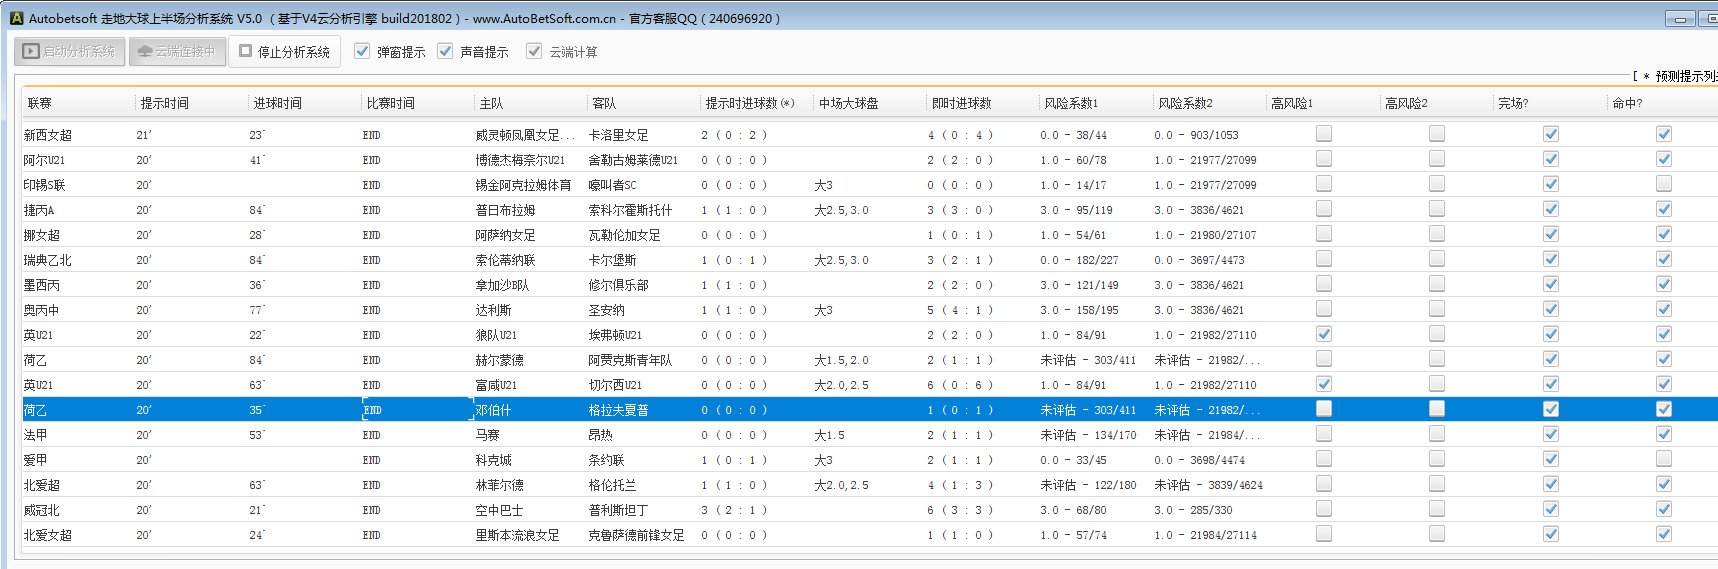Image resolution: width=1718 pixels, height=569 pixels.
Task: Check 命中 box in the 印锡S联 row
Action: (x=1664, y=184)
